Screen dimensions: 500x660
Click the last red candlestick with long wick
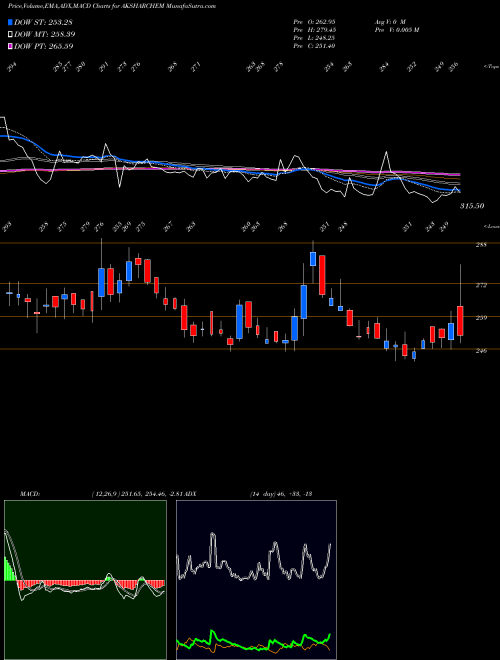460,321
